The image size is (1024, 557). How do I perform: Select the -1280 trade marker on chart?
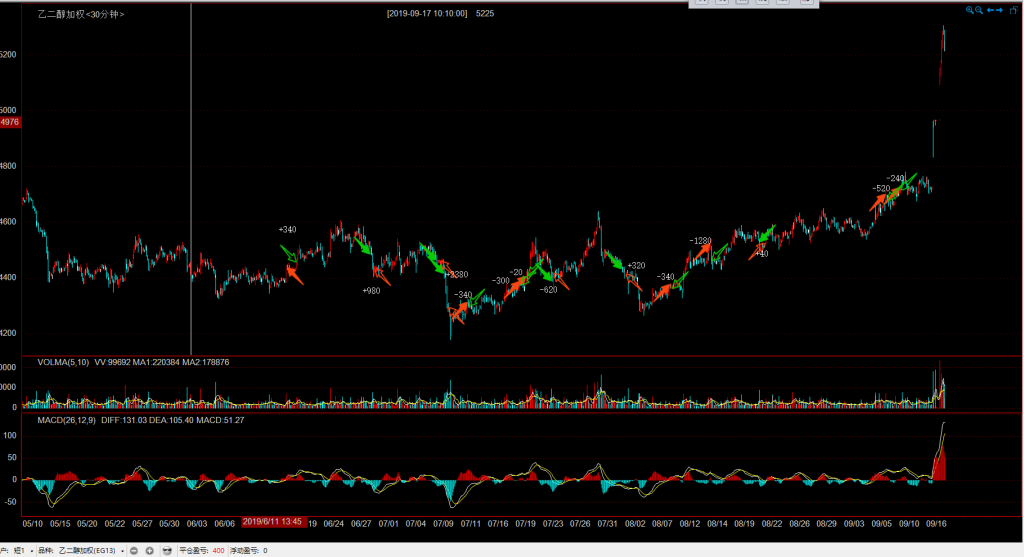[700, 241]
